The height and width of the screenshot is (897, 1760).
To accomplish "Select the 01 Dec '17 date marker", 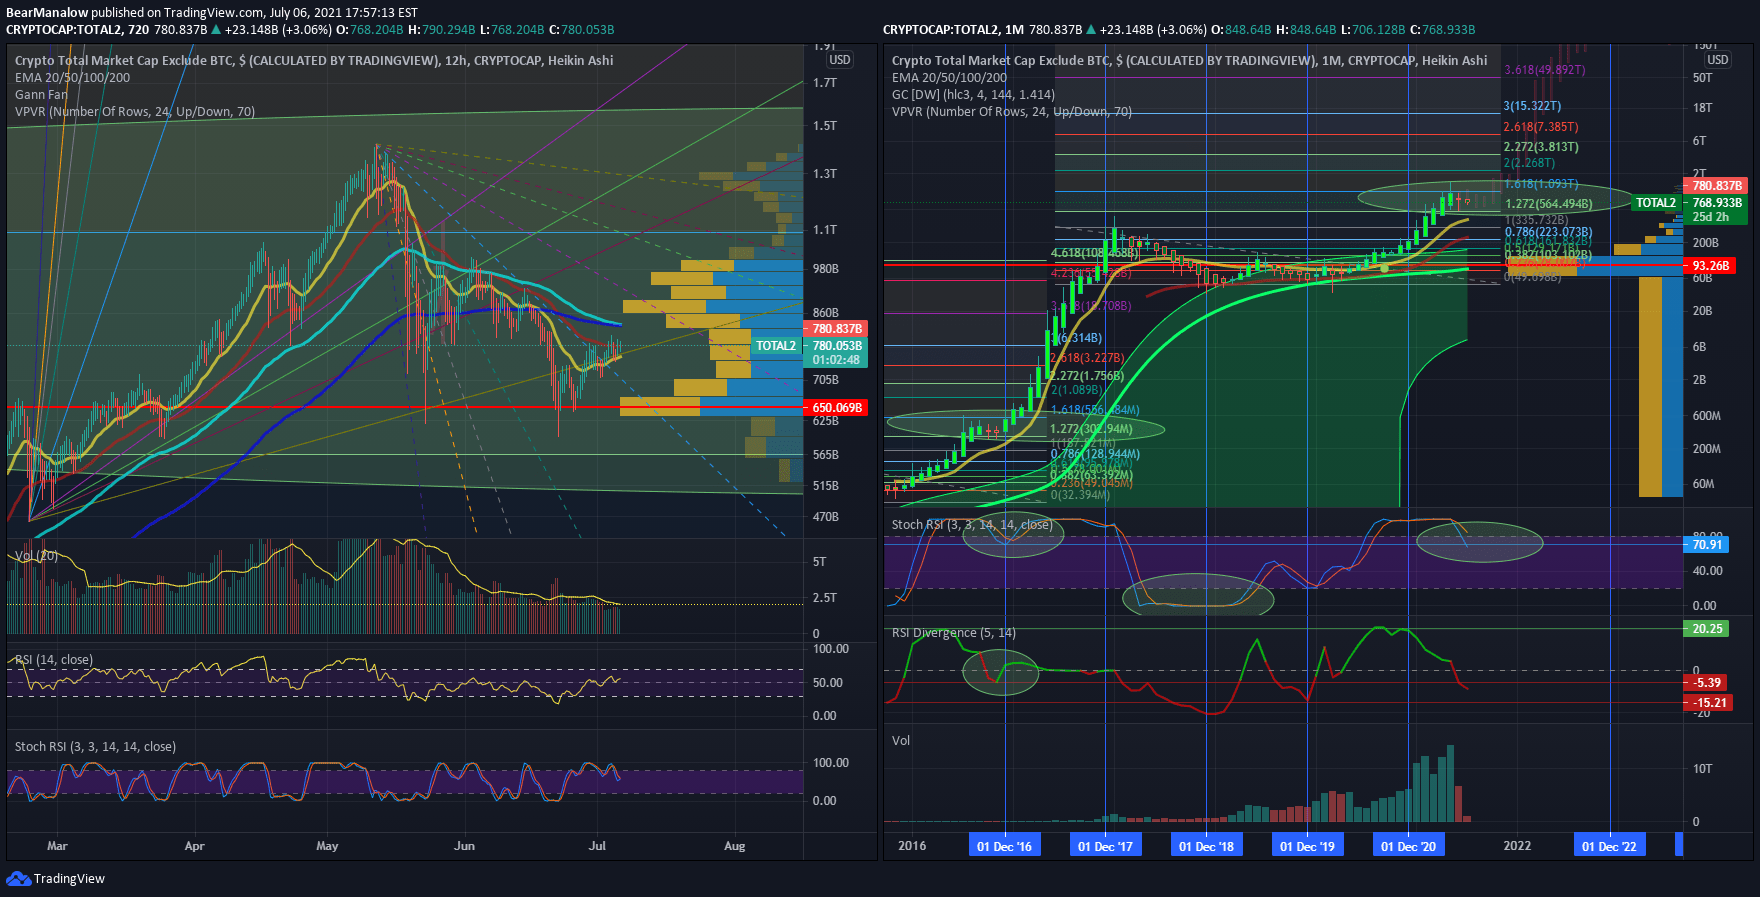I will [x=1106, y=846].
